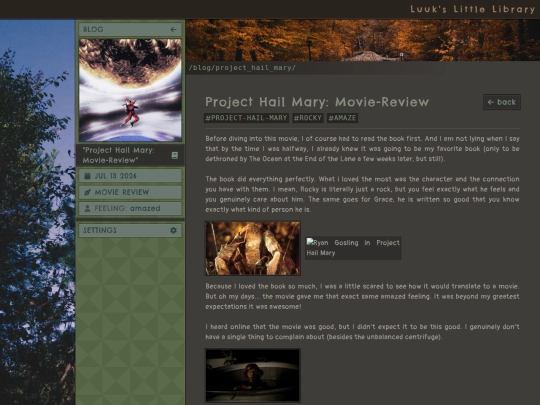The image size is (540, 405).
Task: Click the calendar icon next to JUL 13 2026
Action: (87, 176)
